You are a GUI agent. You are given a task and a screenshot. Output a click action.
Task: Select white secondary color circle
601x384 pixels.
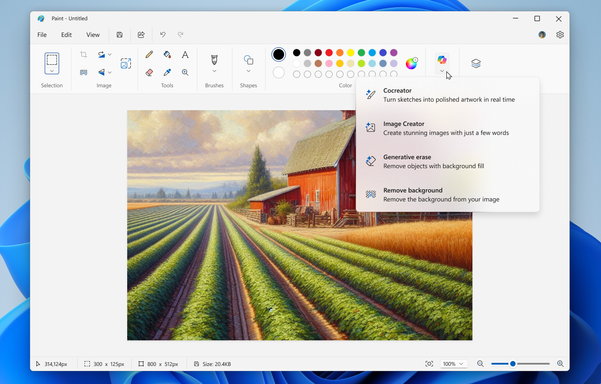[279, 72]
